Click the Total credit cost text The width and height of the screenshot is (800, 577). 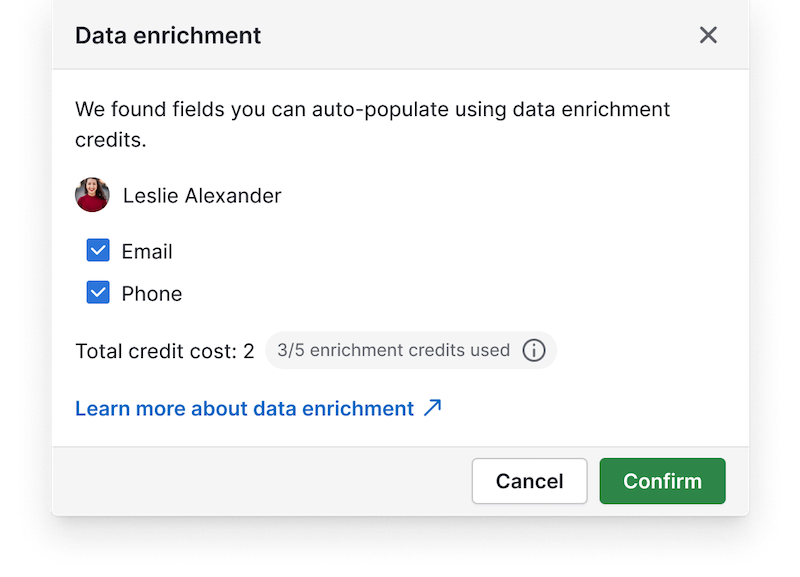pos(164,351)
